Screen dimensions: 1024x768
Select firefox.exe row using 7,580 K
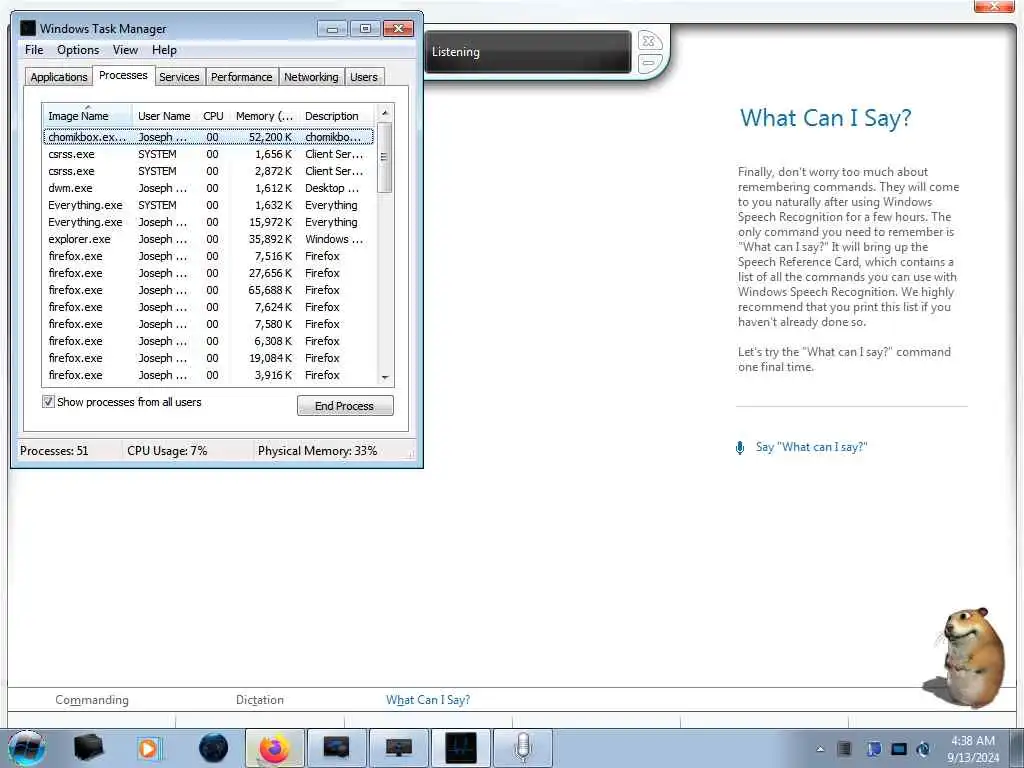point(208,324)
